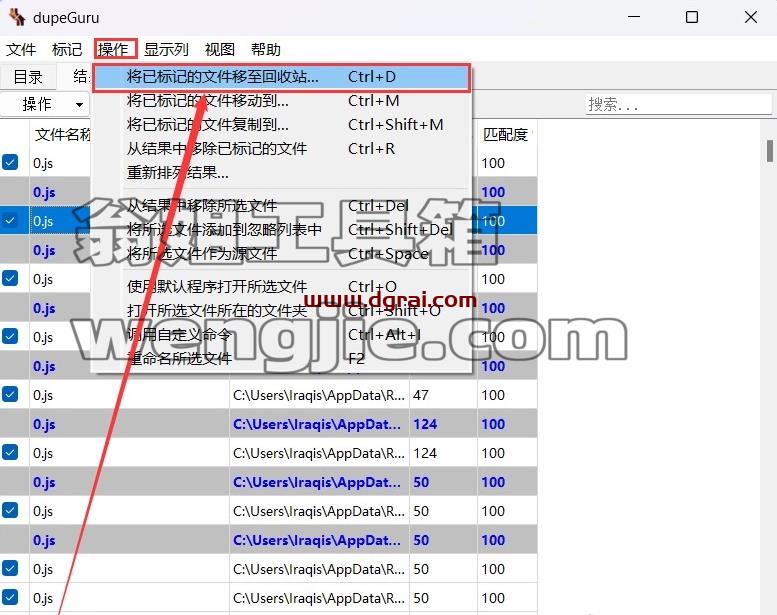
Task: Maximize the dupeGuru window
Action: 692,17
